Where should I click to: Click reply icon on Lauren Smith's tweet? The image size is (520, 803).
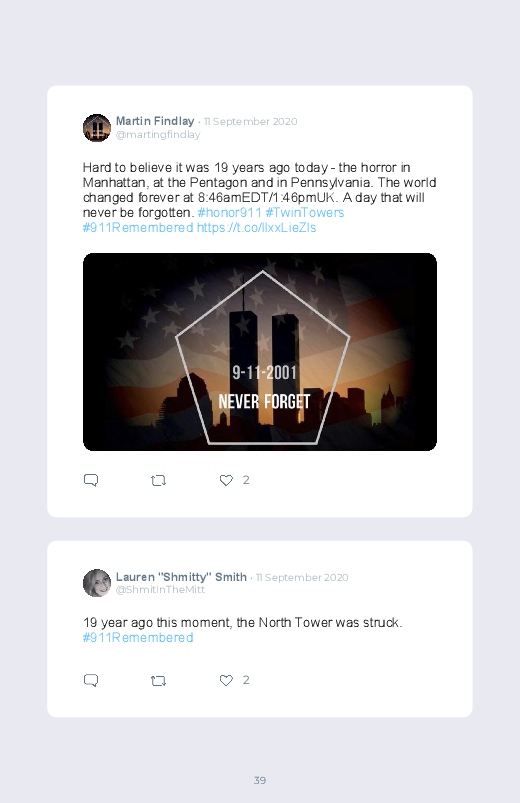tap(91, 680)
